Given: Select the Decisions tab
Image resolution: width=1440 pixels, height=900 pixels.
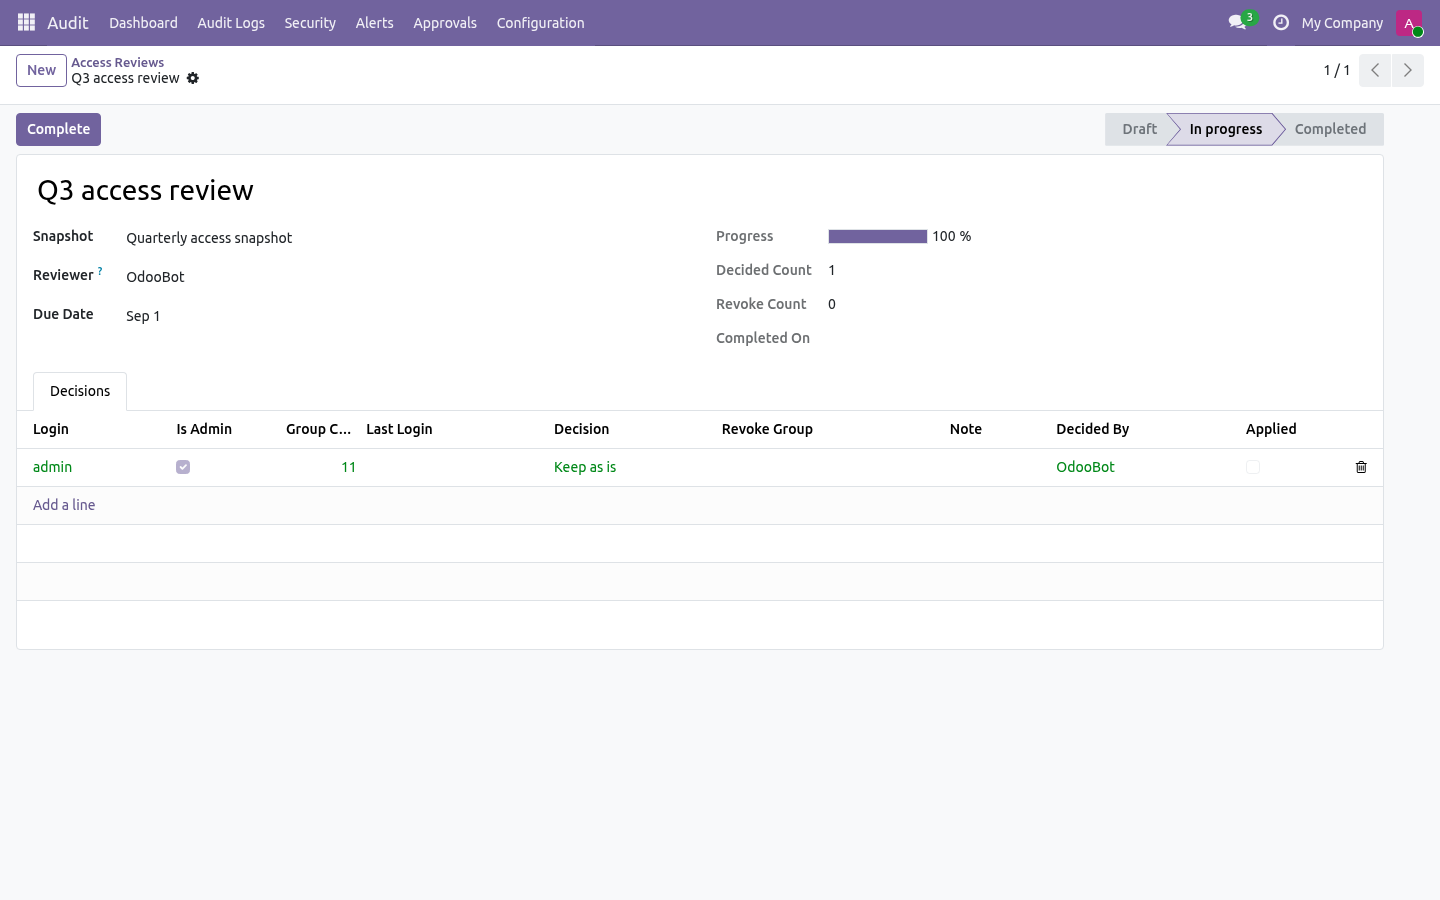Looking at the screenshot, I should [80, 391].
